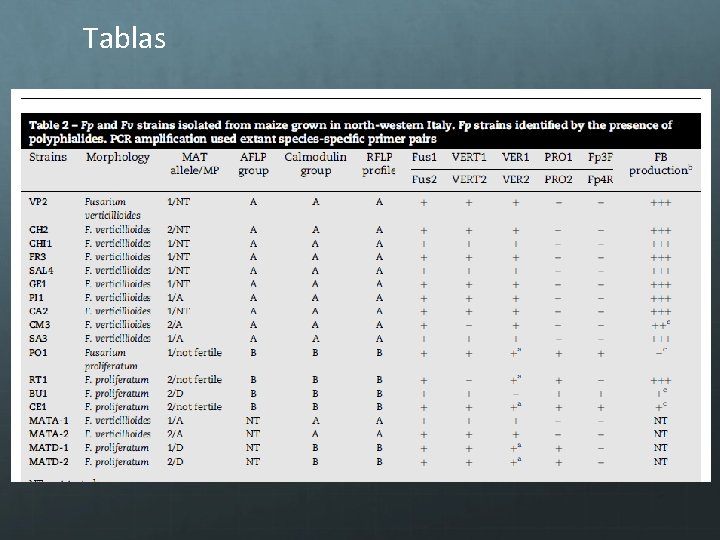Click '2/A' in the CM3 row
The image size is (720, 540).
pos(175,325)
